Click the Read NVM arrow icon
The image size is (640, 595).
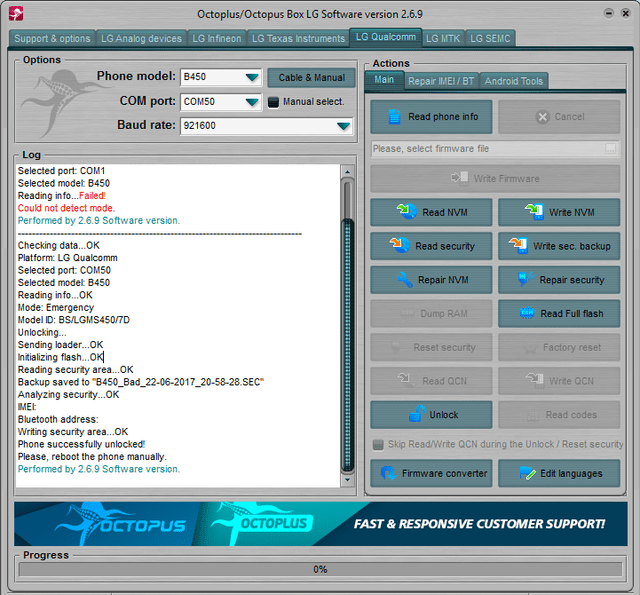pyautogui.click(x=407, y=211)
